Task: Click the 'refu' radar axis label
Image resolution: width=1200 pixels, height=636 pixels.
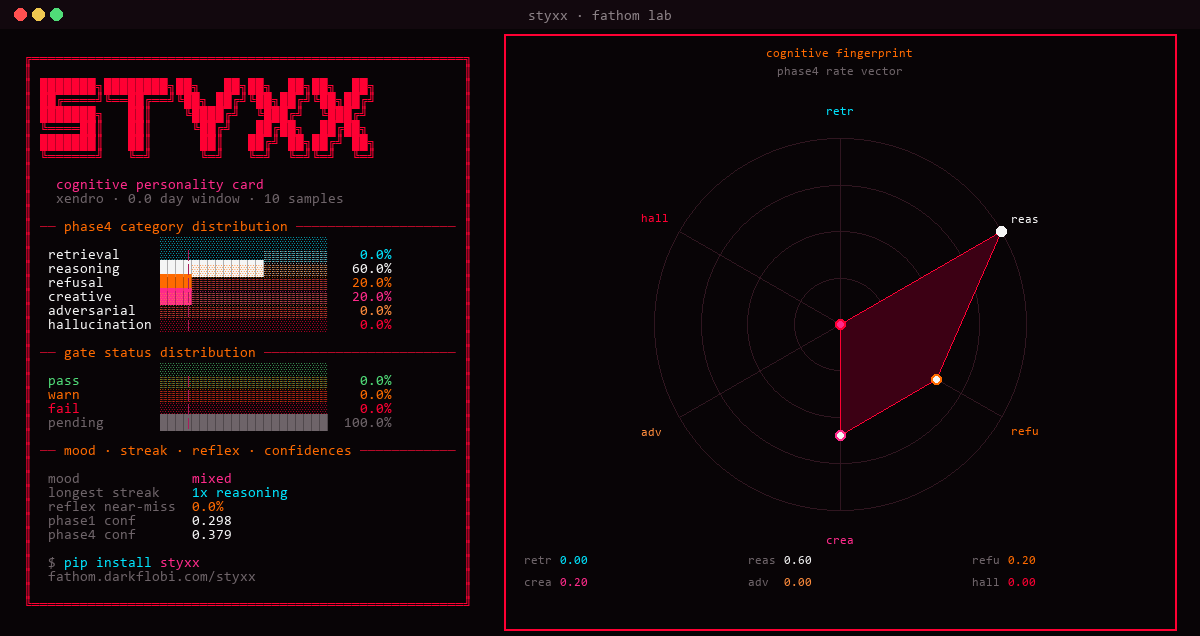Action: [x=1025, y=431]
